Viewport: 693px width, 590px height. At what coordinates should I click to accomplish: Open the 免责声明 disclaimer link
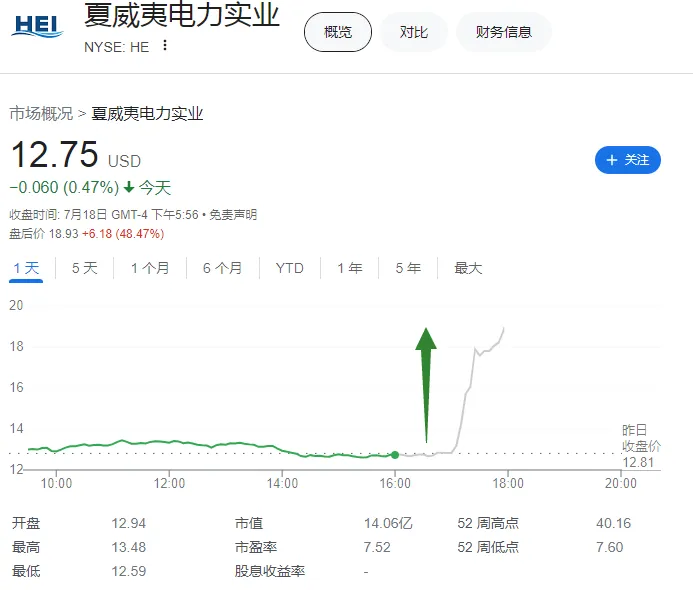(x=233, y=214)
